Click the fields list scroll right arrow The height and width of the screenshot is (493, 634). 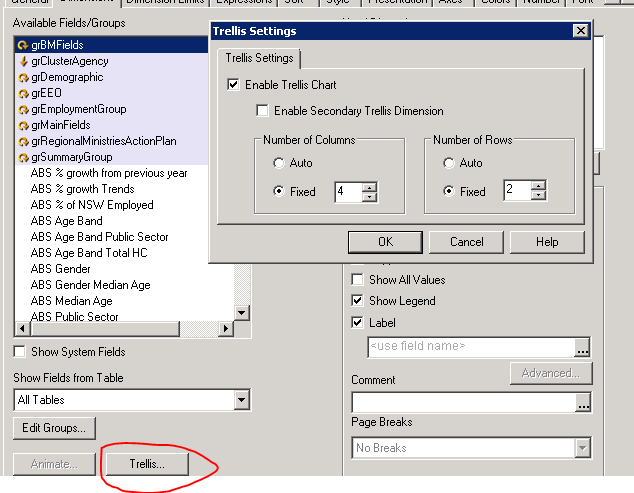pos(226,329)
